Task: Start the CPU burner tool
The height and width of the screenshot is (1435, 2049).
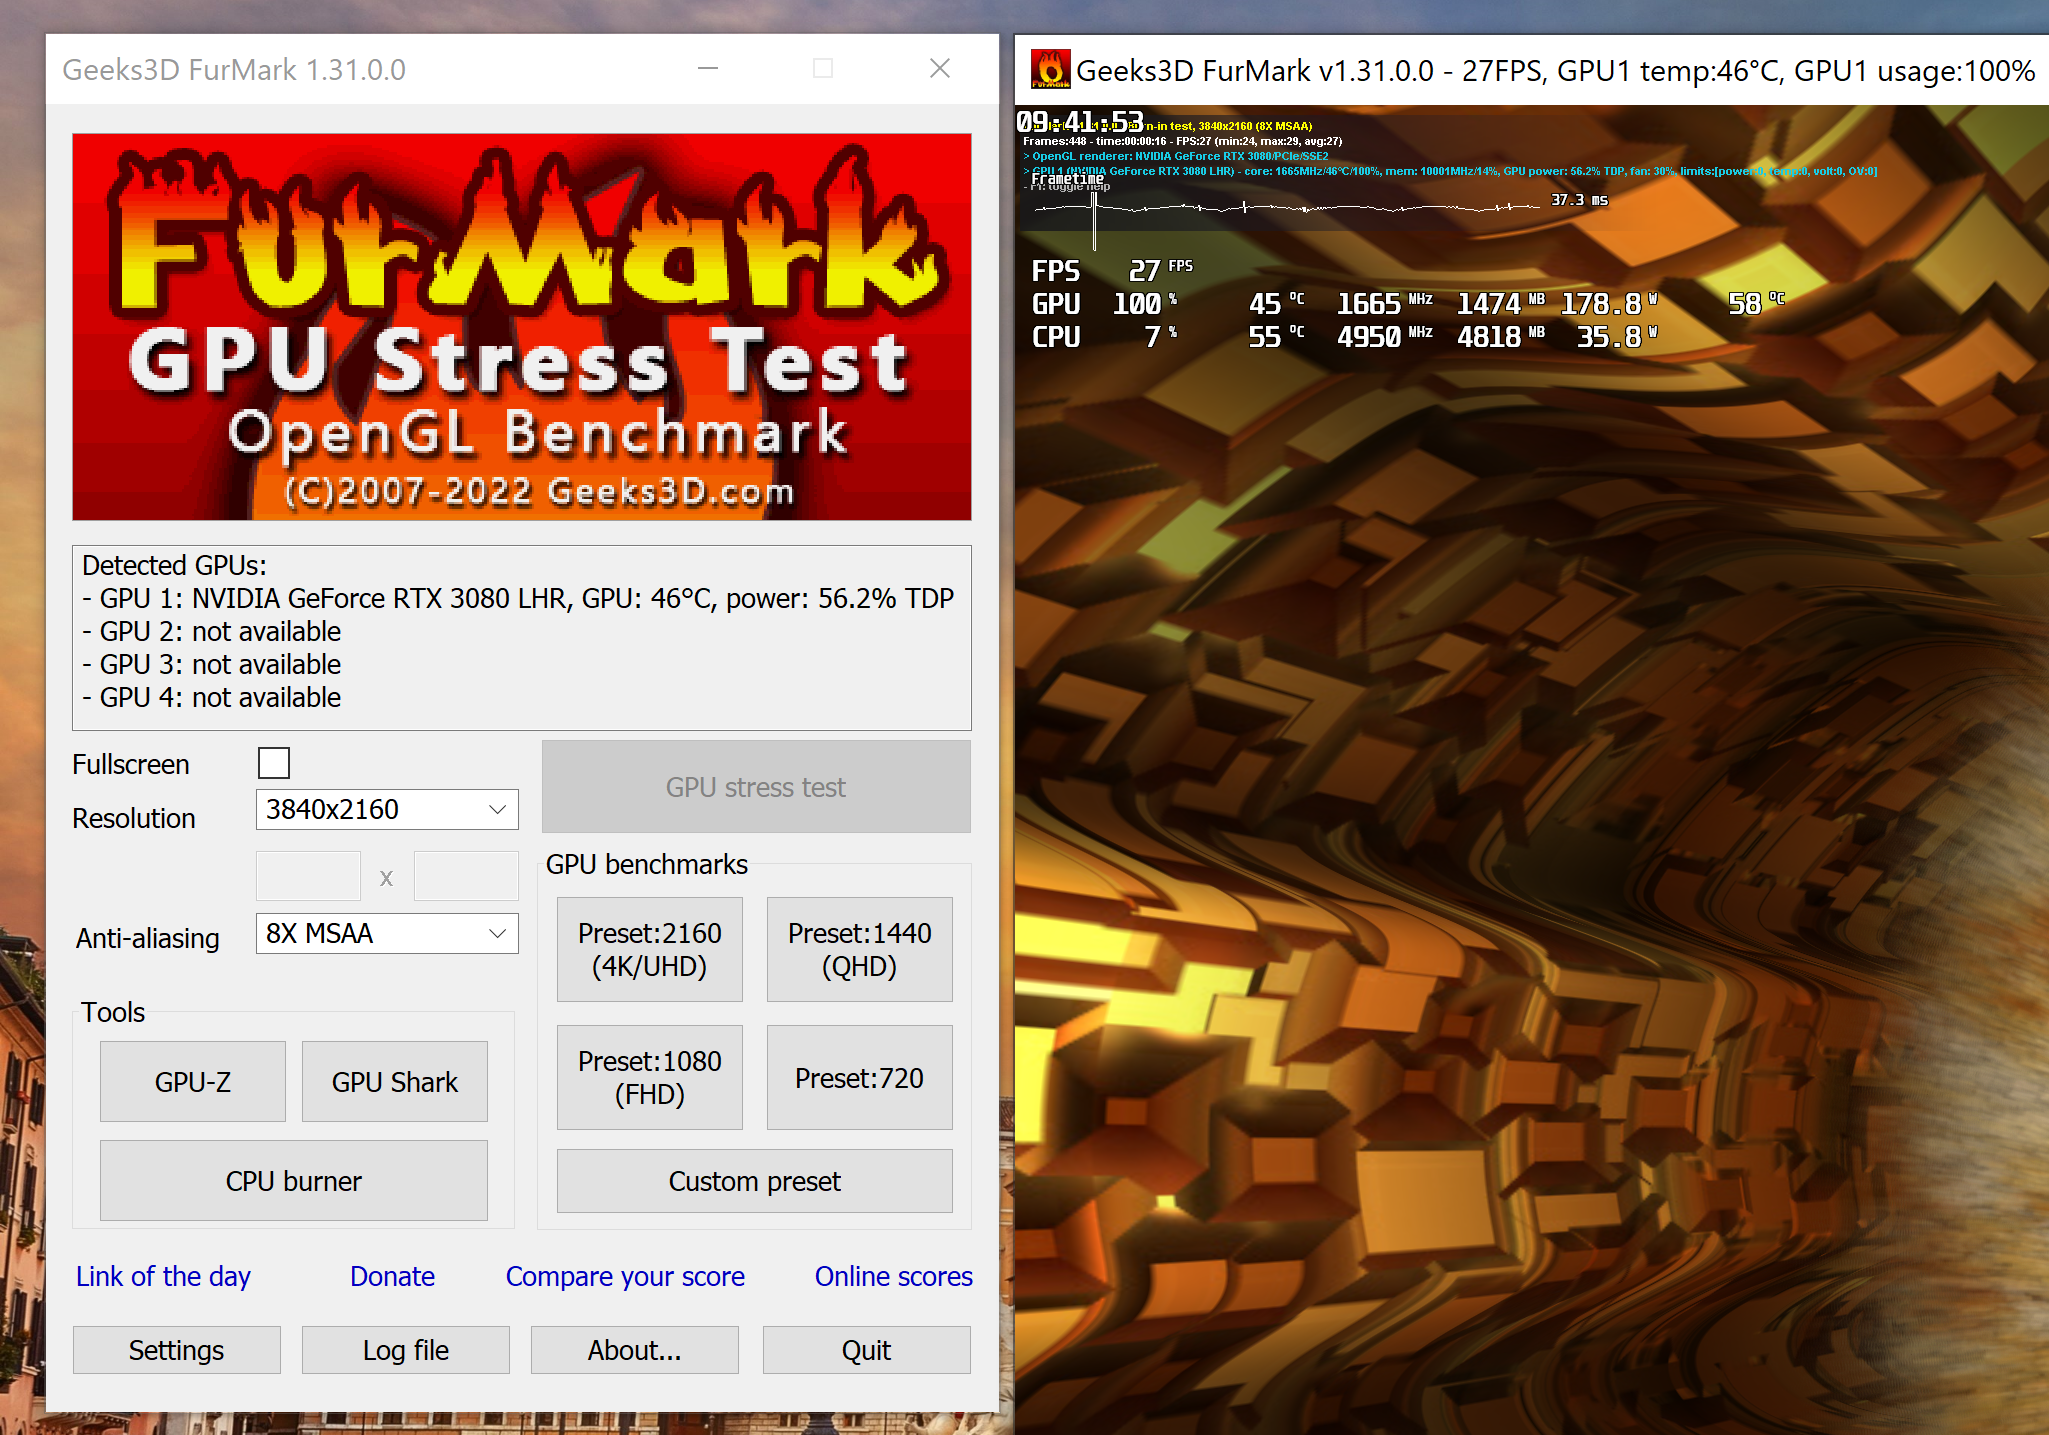Action: coord(293,1180)
